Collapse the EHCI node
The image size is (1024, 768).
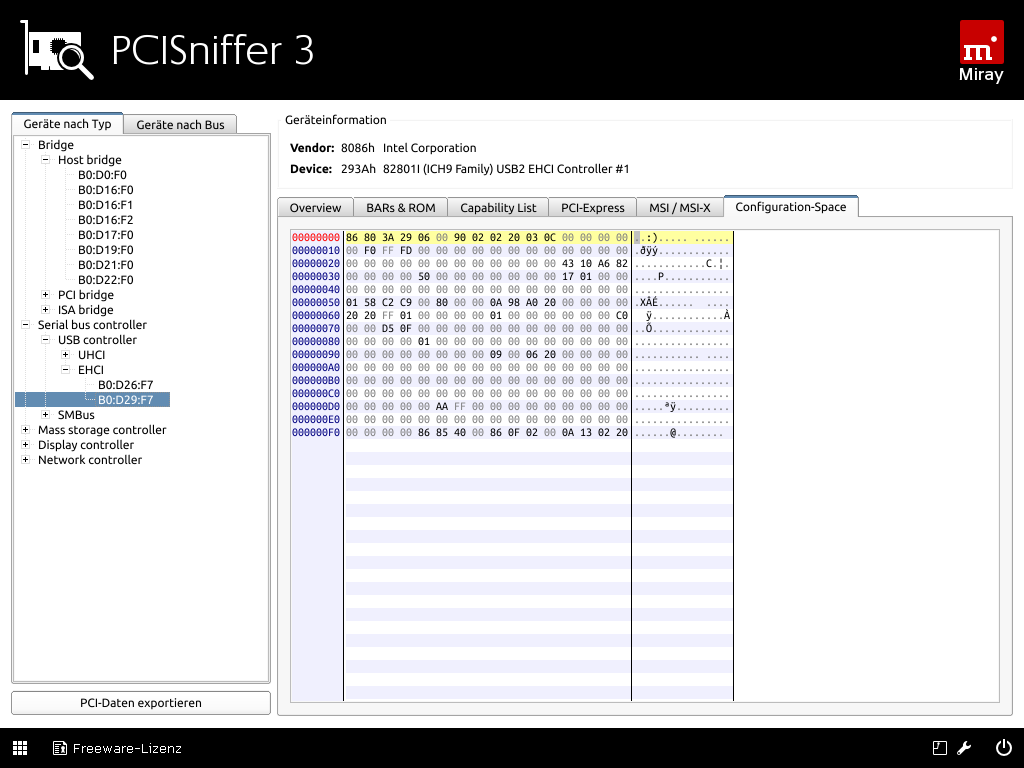pyautogui.click(x=65, y=370)
